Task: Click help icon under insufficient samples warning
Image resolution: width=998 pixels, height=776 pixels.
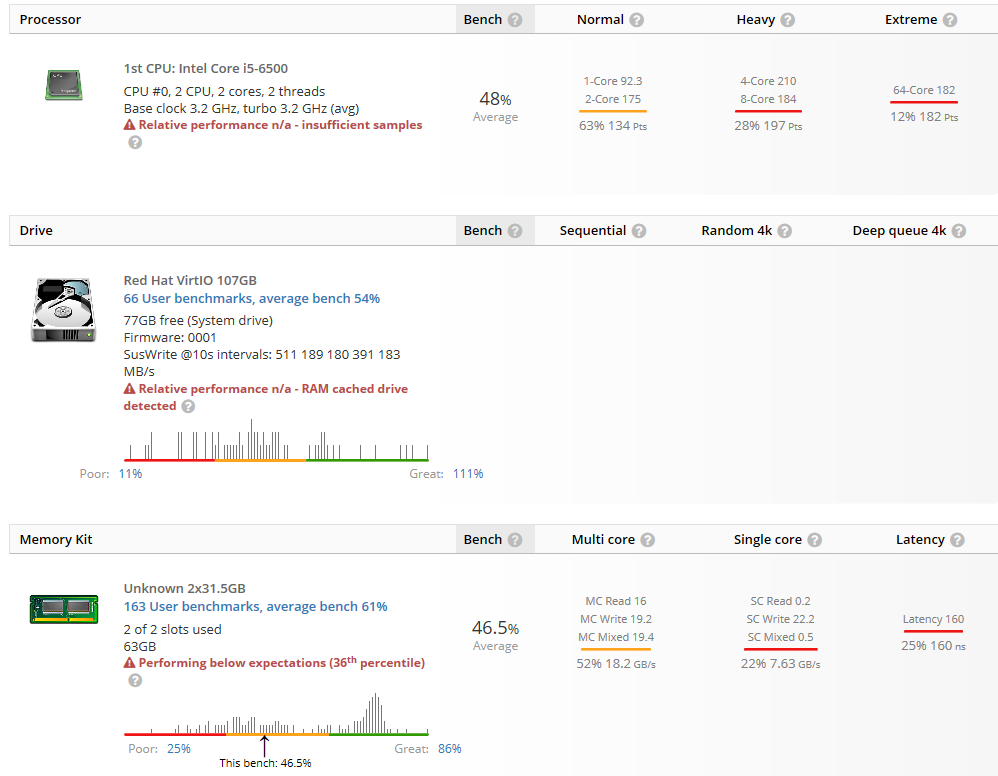Action: point(135,143)
